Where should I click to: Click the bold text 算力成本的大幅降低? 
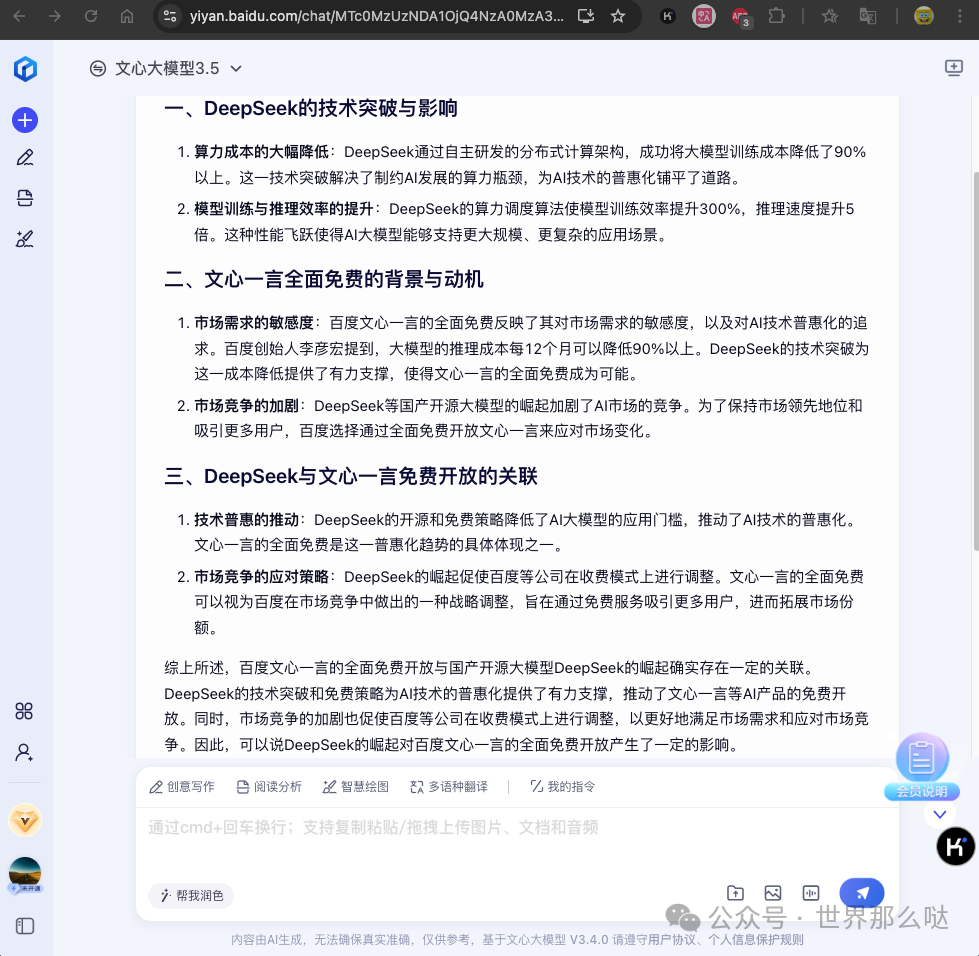pos(261,152)
